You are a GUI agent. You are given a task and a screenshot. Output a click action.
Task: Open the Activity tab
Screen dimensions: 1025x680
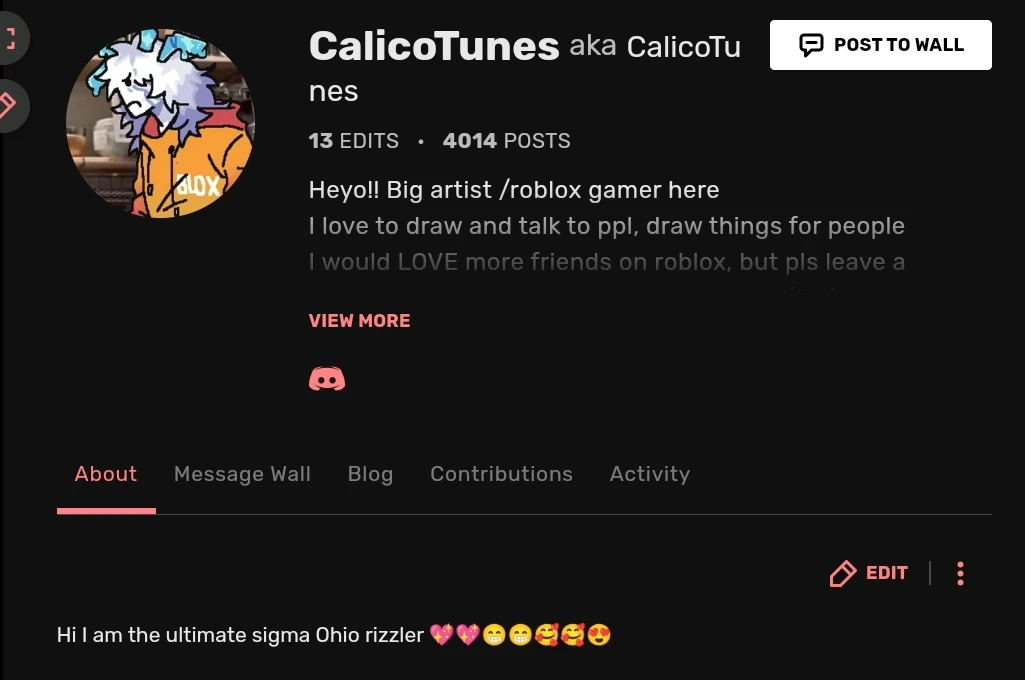(x=650, y=474)
